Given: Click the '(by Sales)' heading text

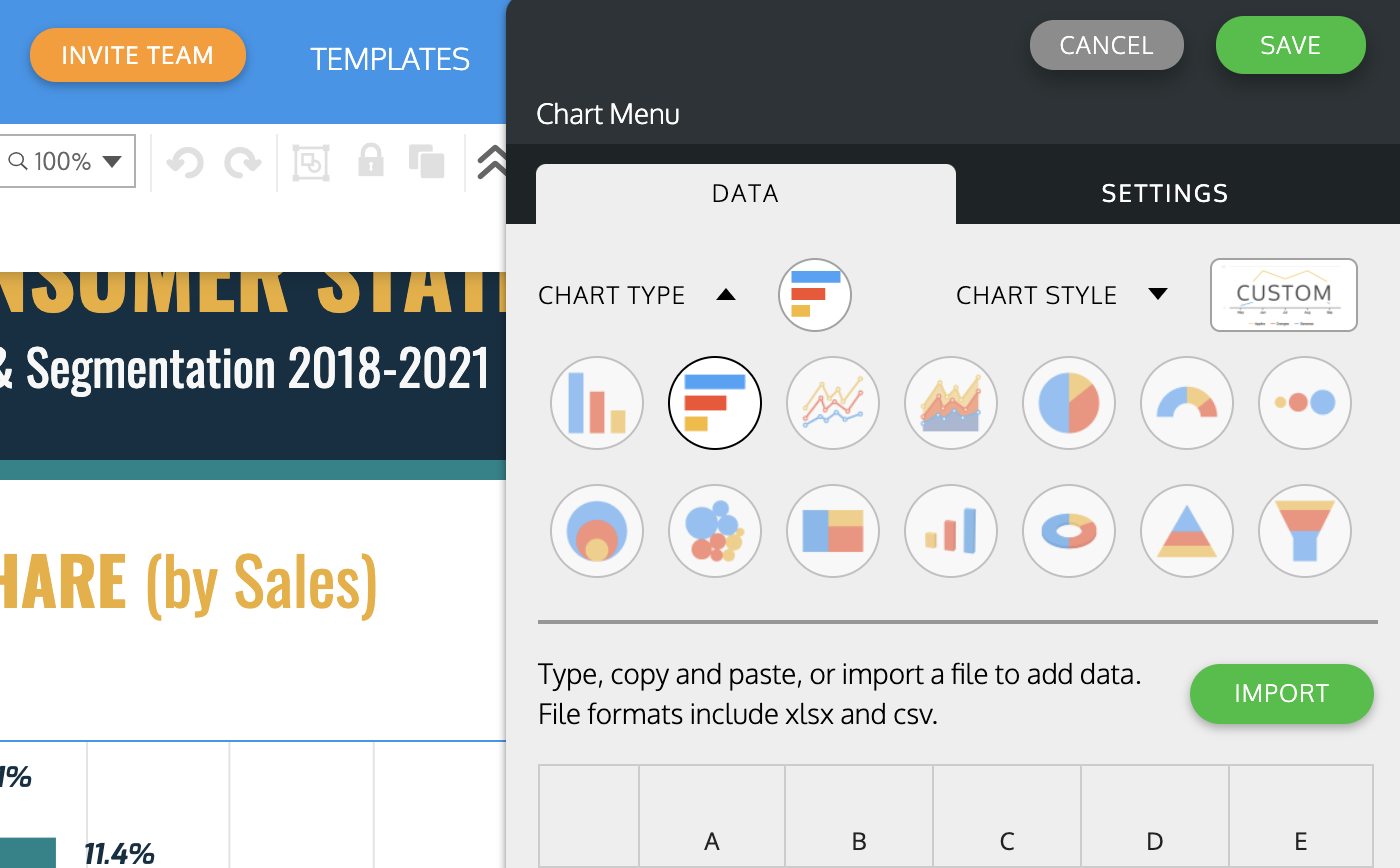Looking at the screenshot, I should [262, 582].
